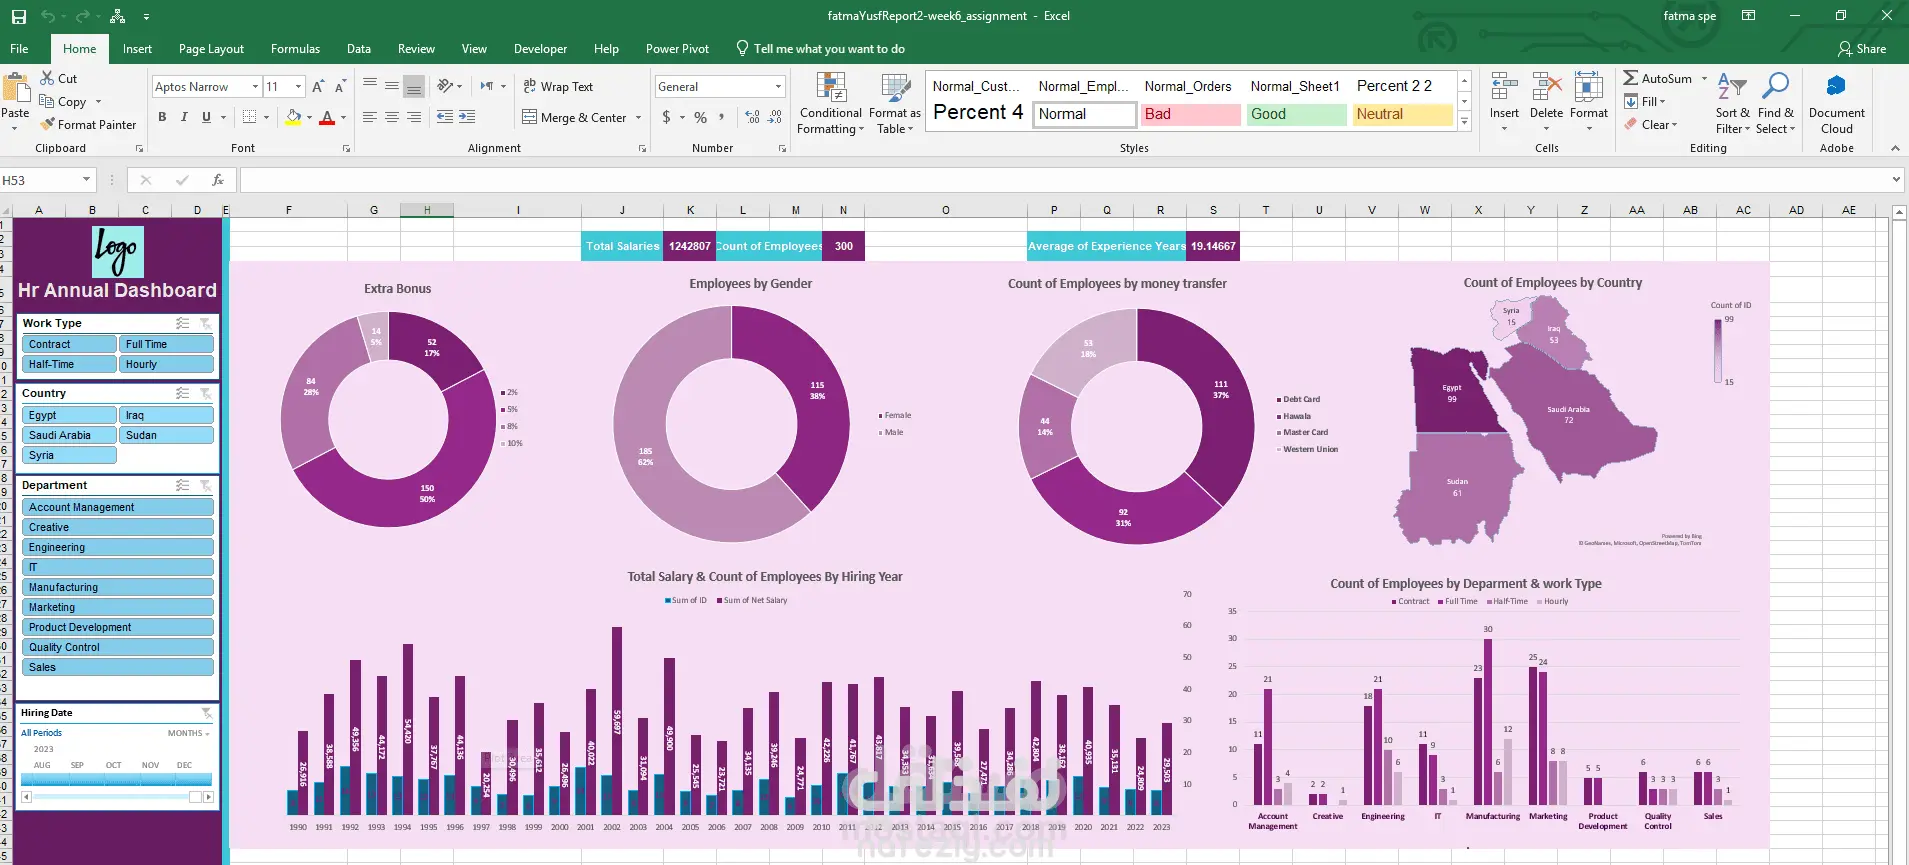1909x865 pixels.
Task: Click the Merge & Center icon
Action: pos(530,117)
